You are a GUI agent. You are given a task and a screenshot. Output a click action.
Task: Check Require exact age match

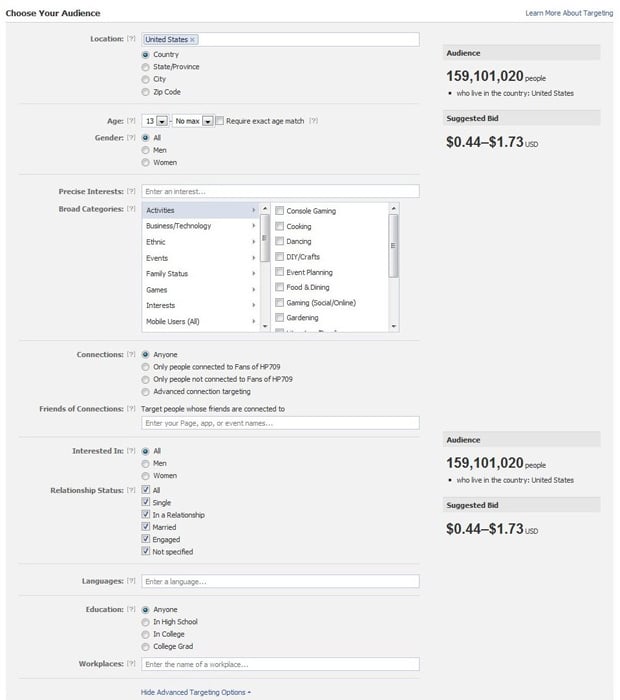(x=220, y=121)
